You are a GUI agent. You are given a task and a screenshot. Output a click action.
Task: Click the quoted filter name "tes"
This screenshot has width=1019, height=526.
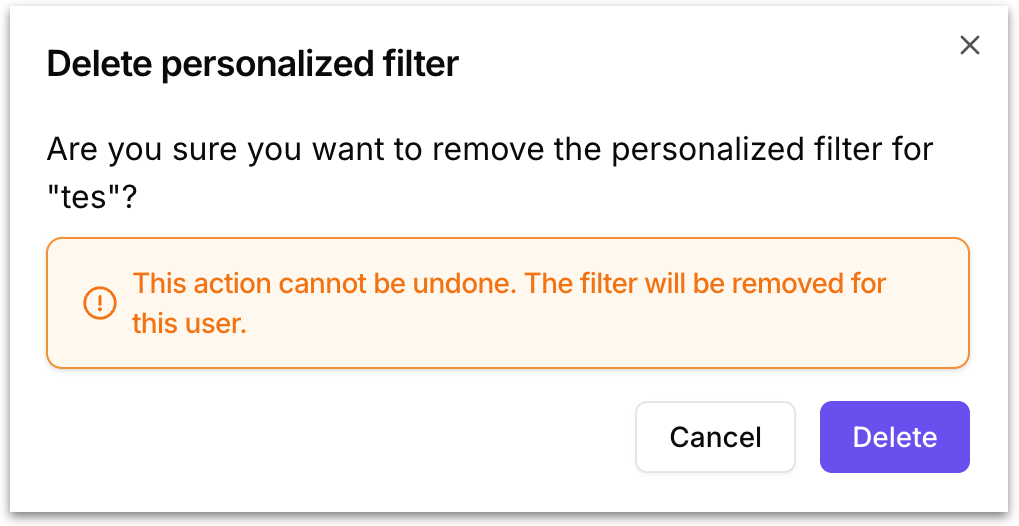84,198
